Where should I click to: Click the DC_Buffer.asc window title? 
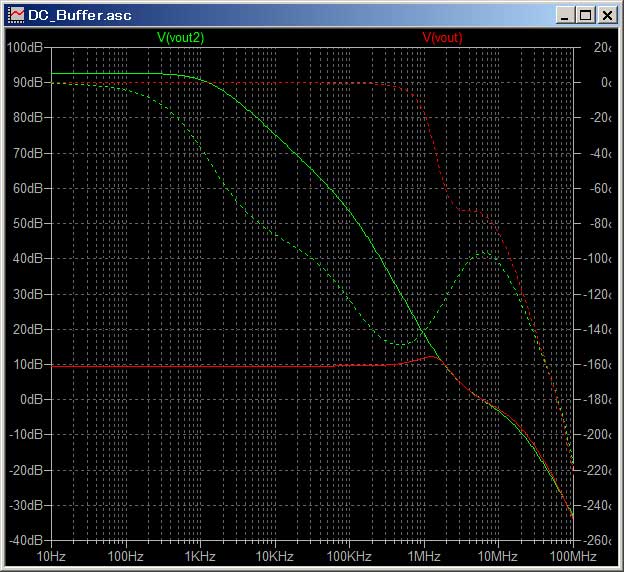click(80, 15)
